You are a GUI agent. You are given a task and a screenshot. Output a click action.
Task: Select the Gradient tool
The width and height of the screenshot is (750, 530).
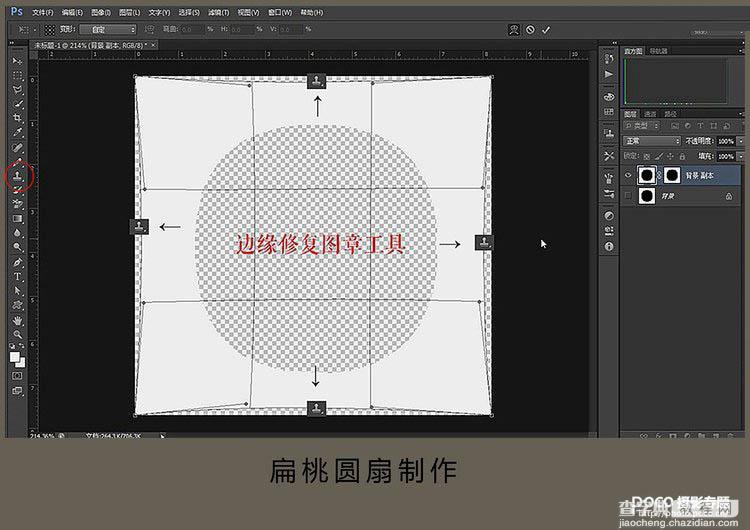pos(17,219)
